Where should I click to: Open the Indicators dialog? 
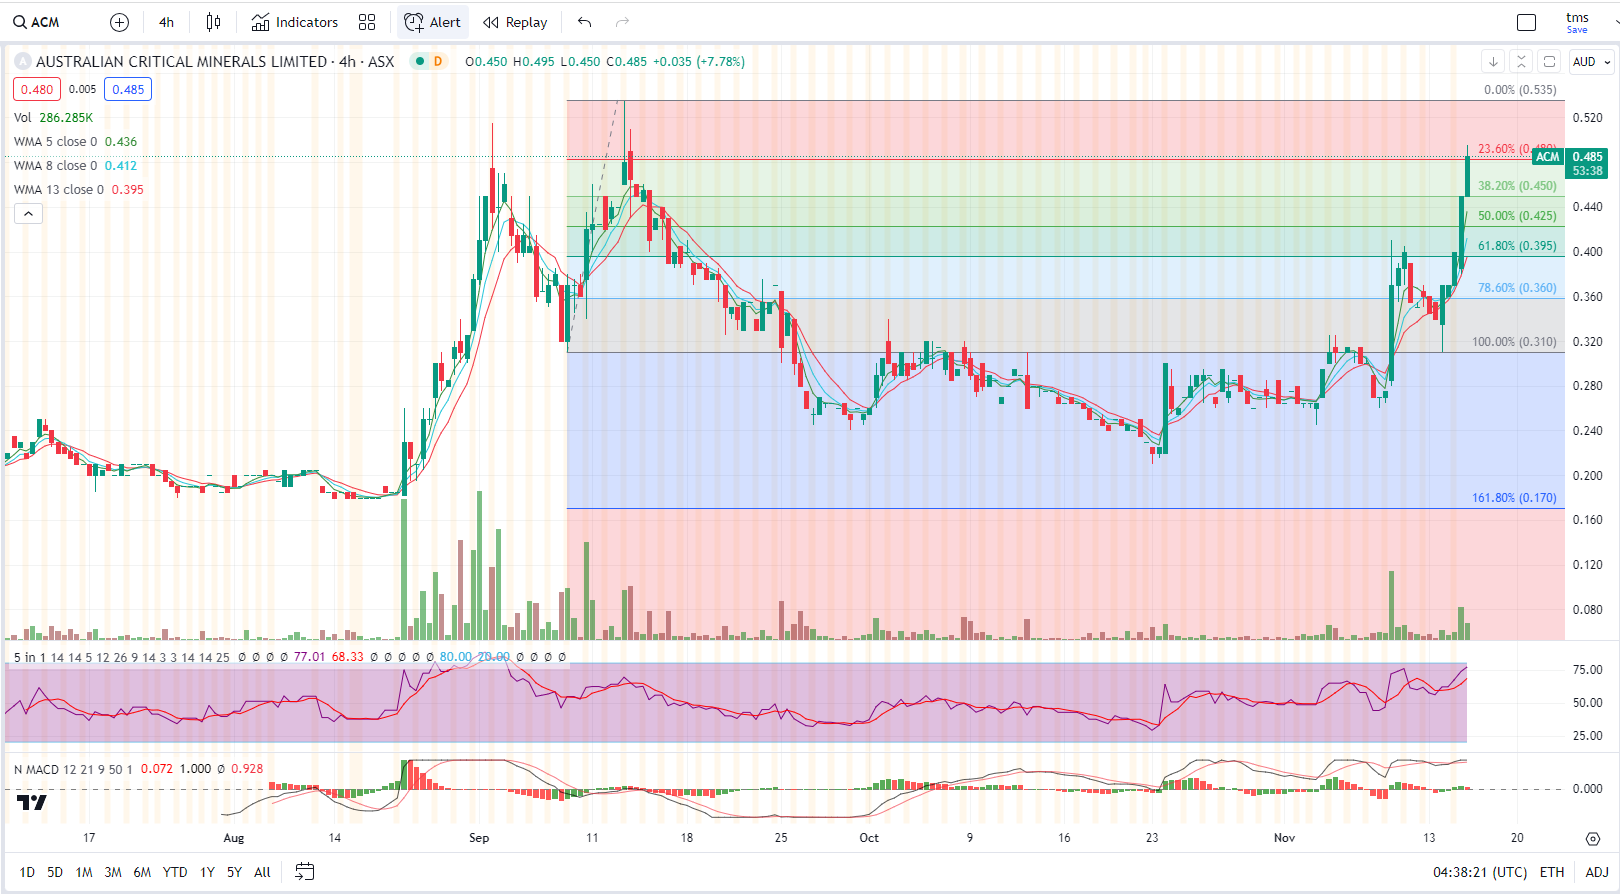click(x=295, y=22)
